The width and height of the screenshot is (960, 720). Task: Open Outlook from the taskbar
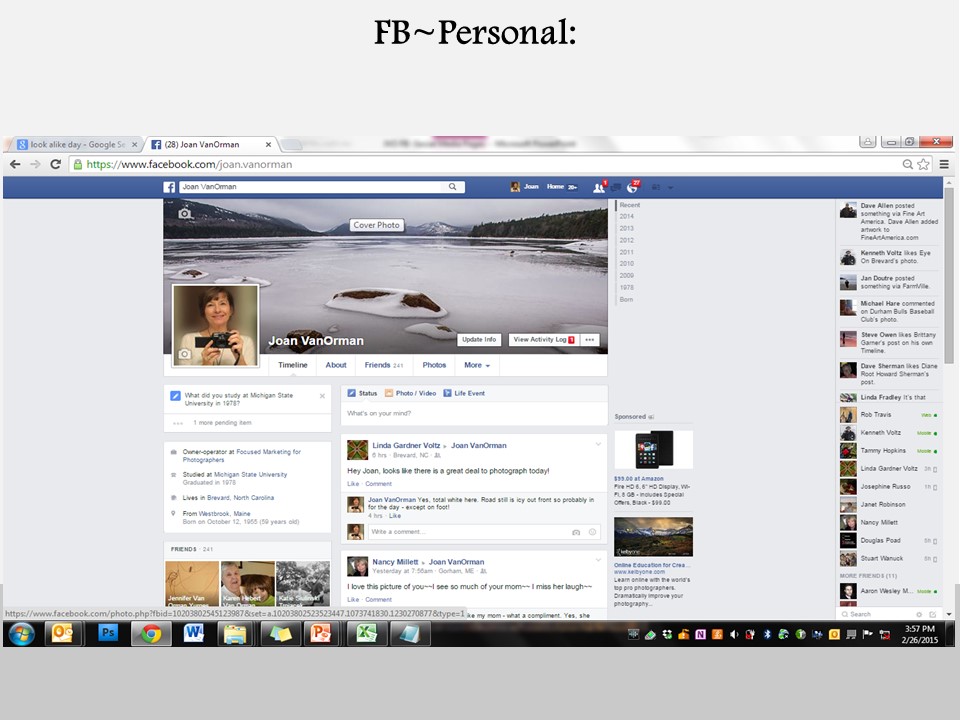(x=62, y=633)
